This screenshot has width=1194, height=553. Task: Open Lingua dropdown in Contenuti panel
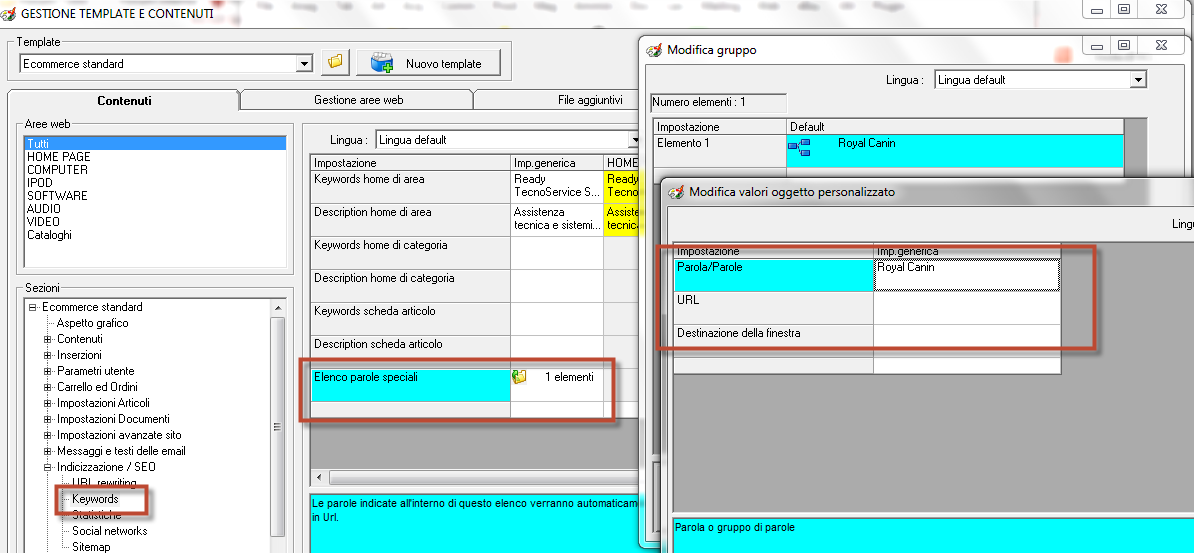(x=634, y=140)
